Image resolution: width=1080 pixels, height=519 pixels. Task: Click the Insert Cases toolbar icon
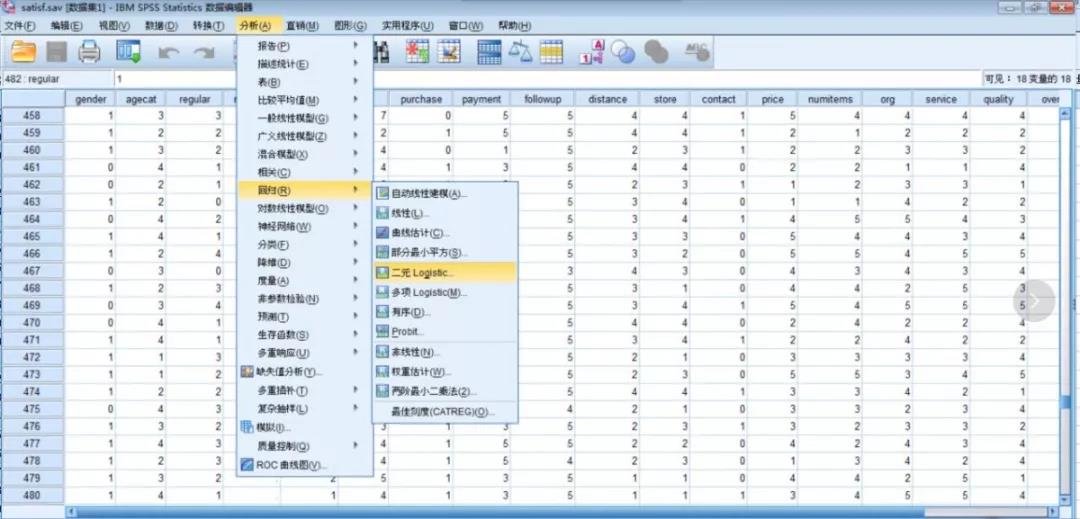click(x=417, y=52)
